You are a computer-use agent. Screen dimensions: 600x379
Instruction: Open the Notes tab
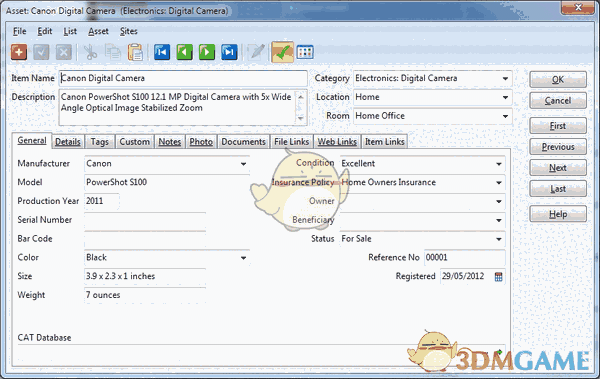click(x=170, y=142)
